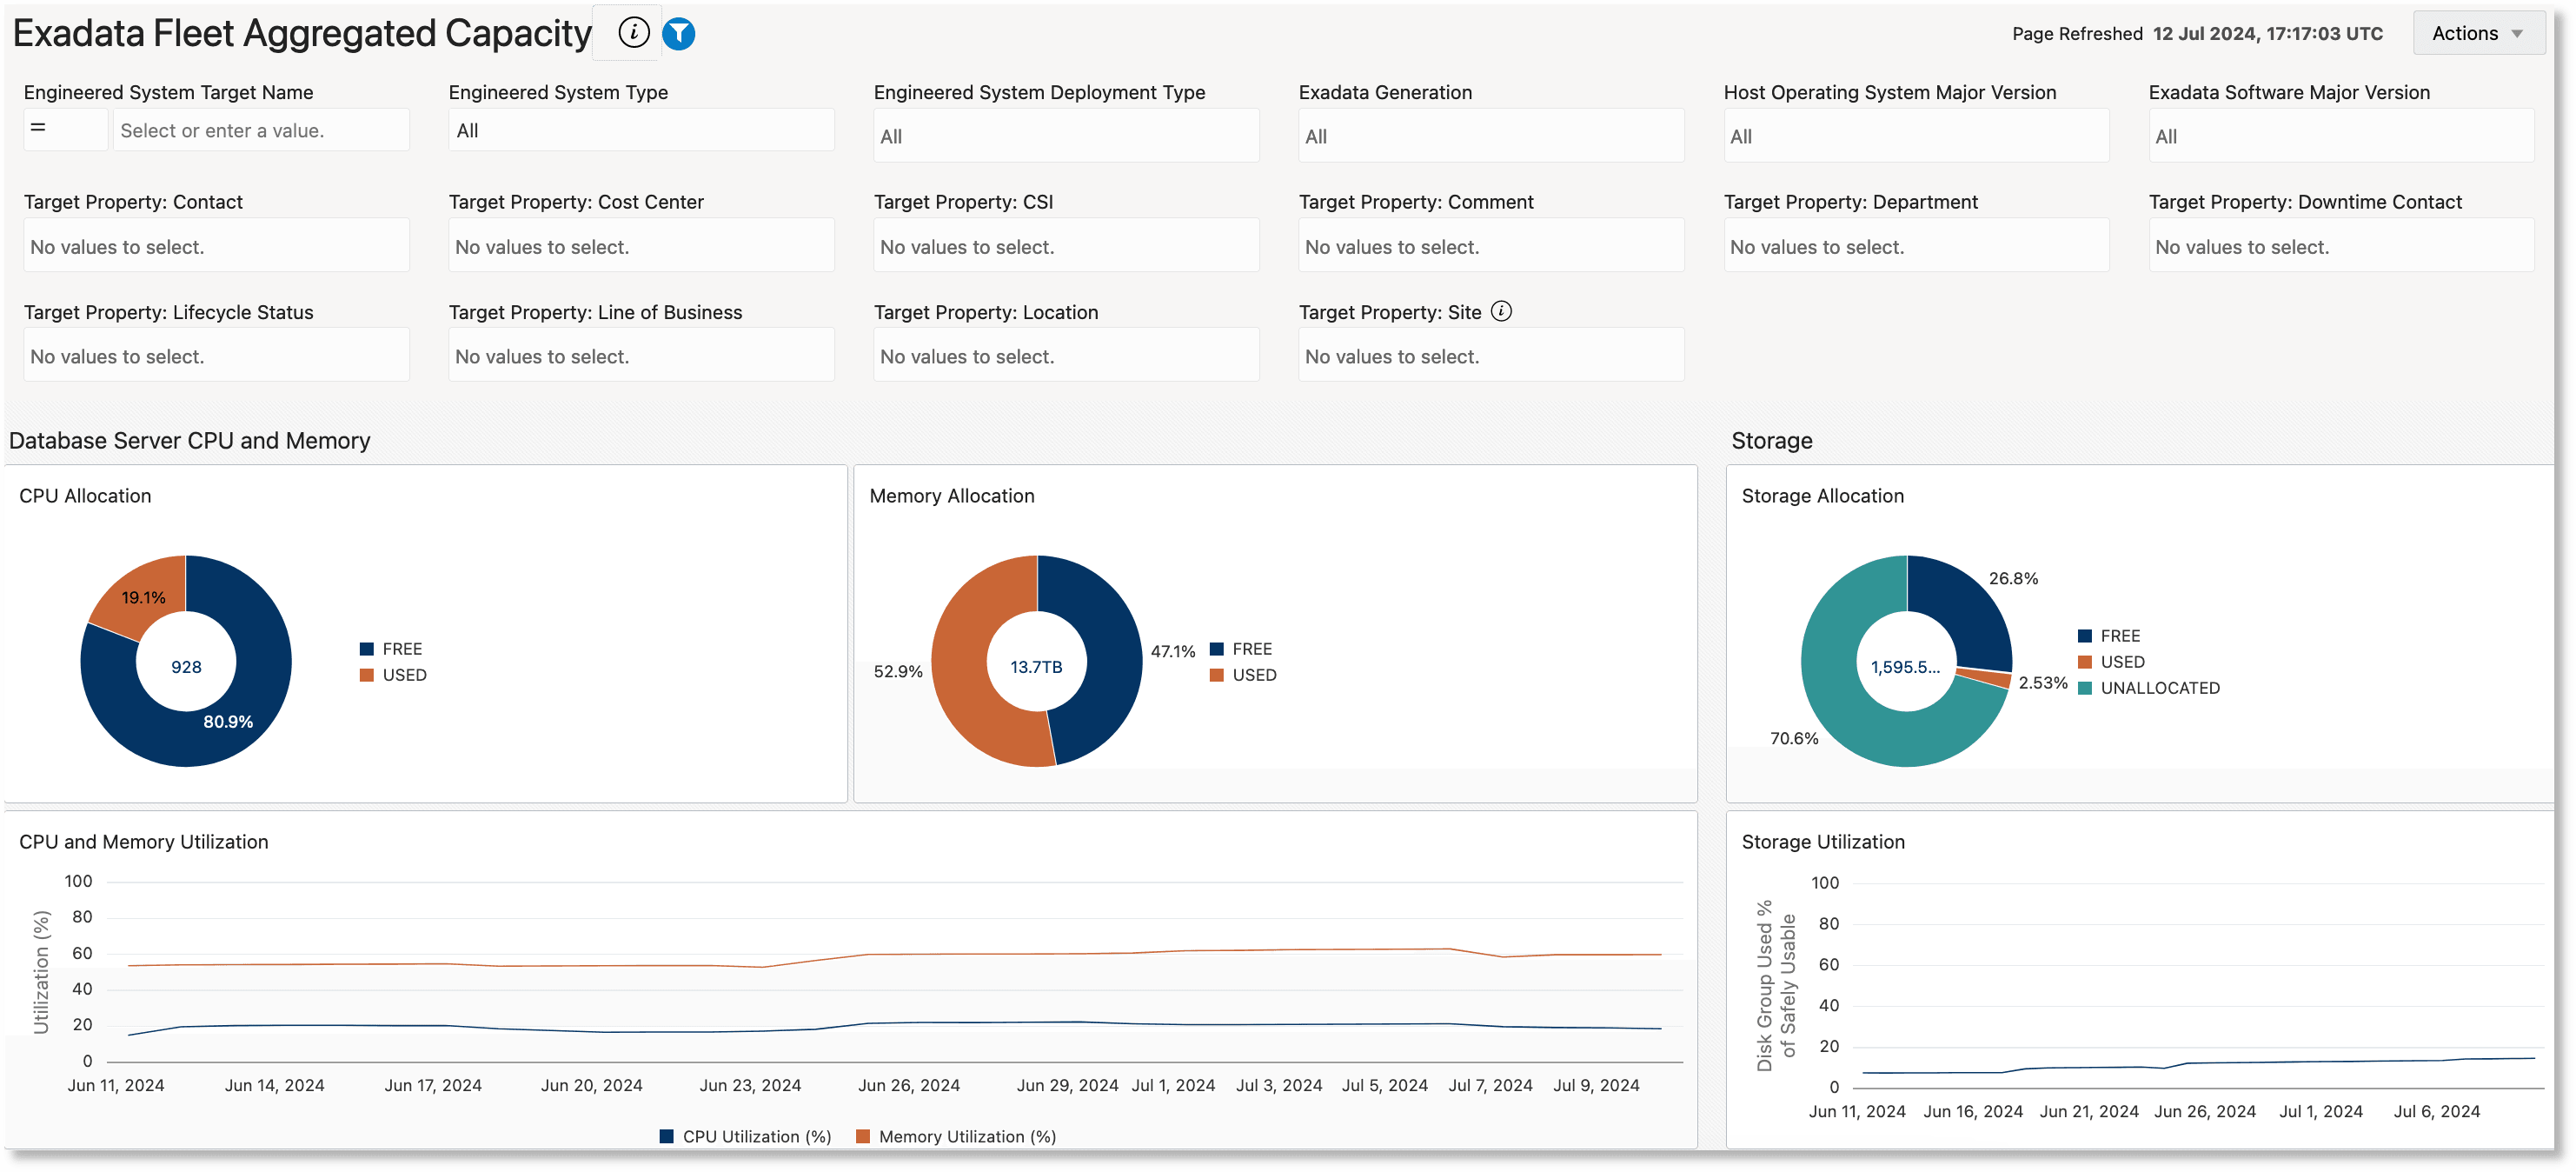The image size is (2576, 1172).
Task: Toggle the blue filter funnel icon
Action: (679, 33)
